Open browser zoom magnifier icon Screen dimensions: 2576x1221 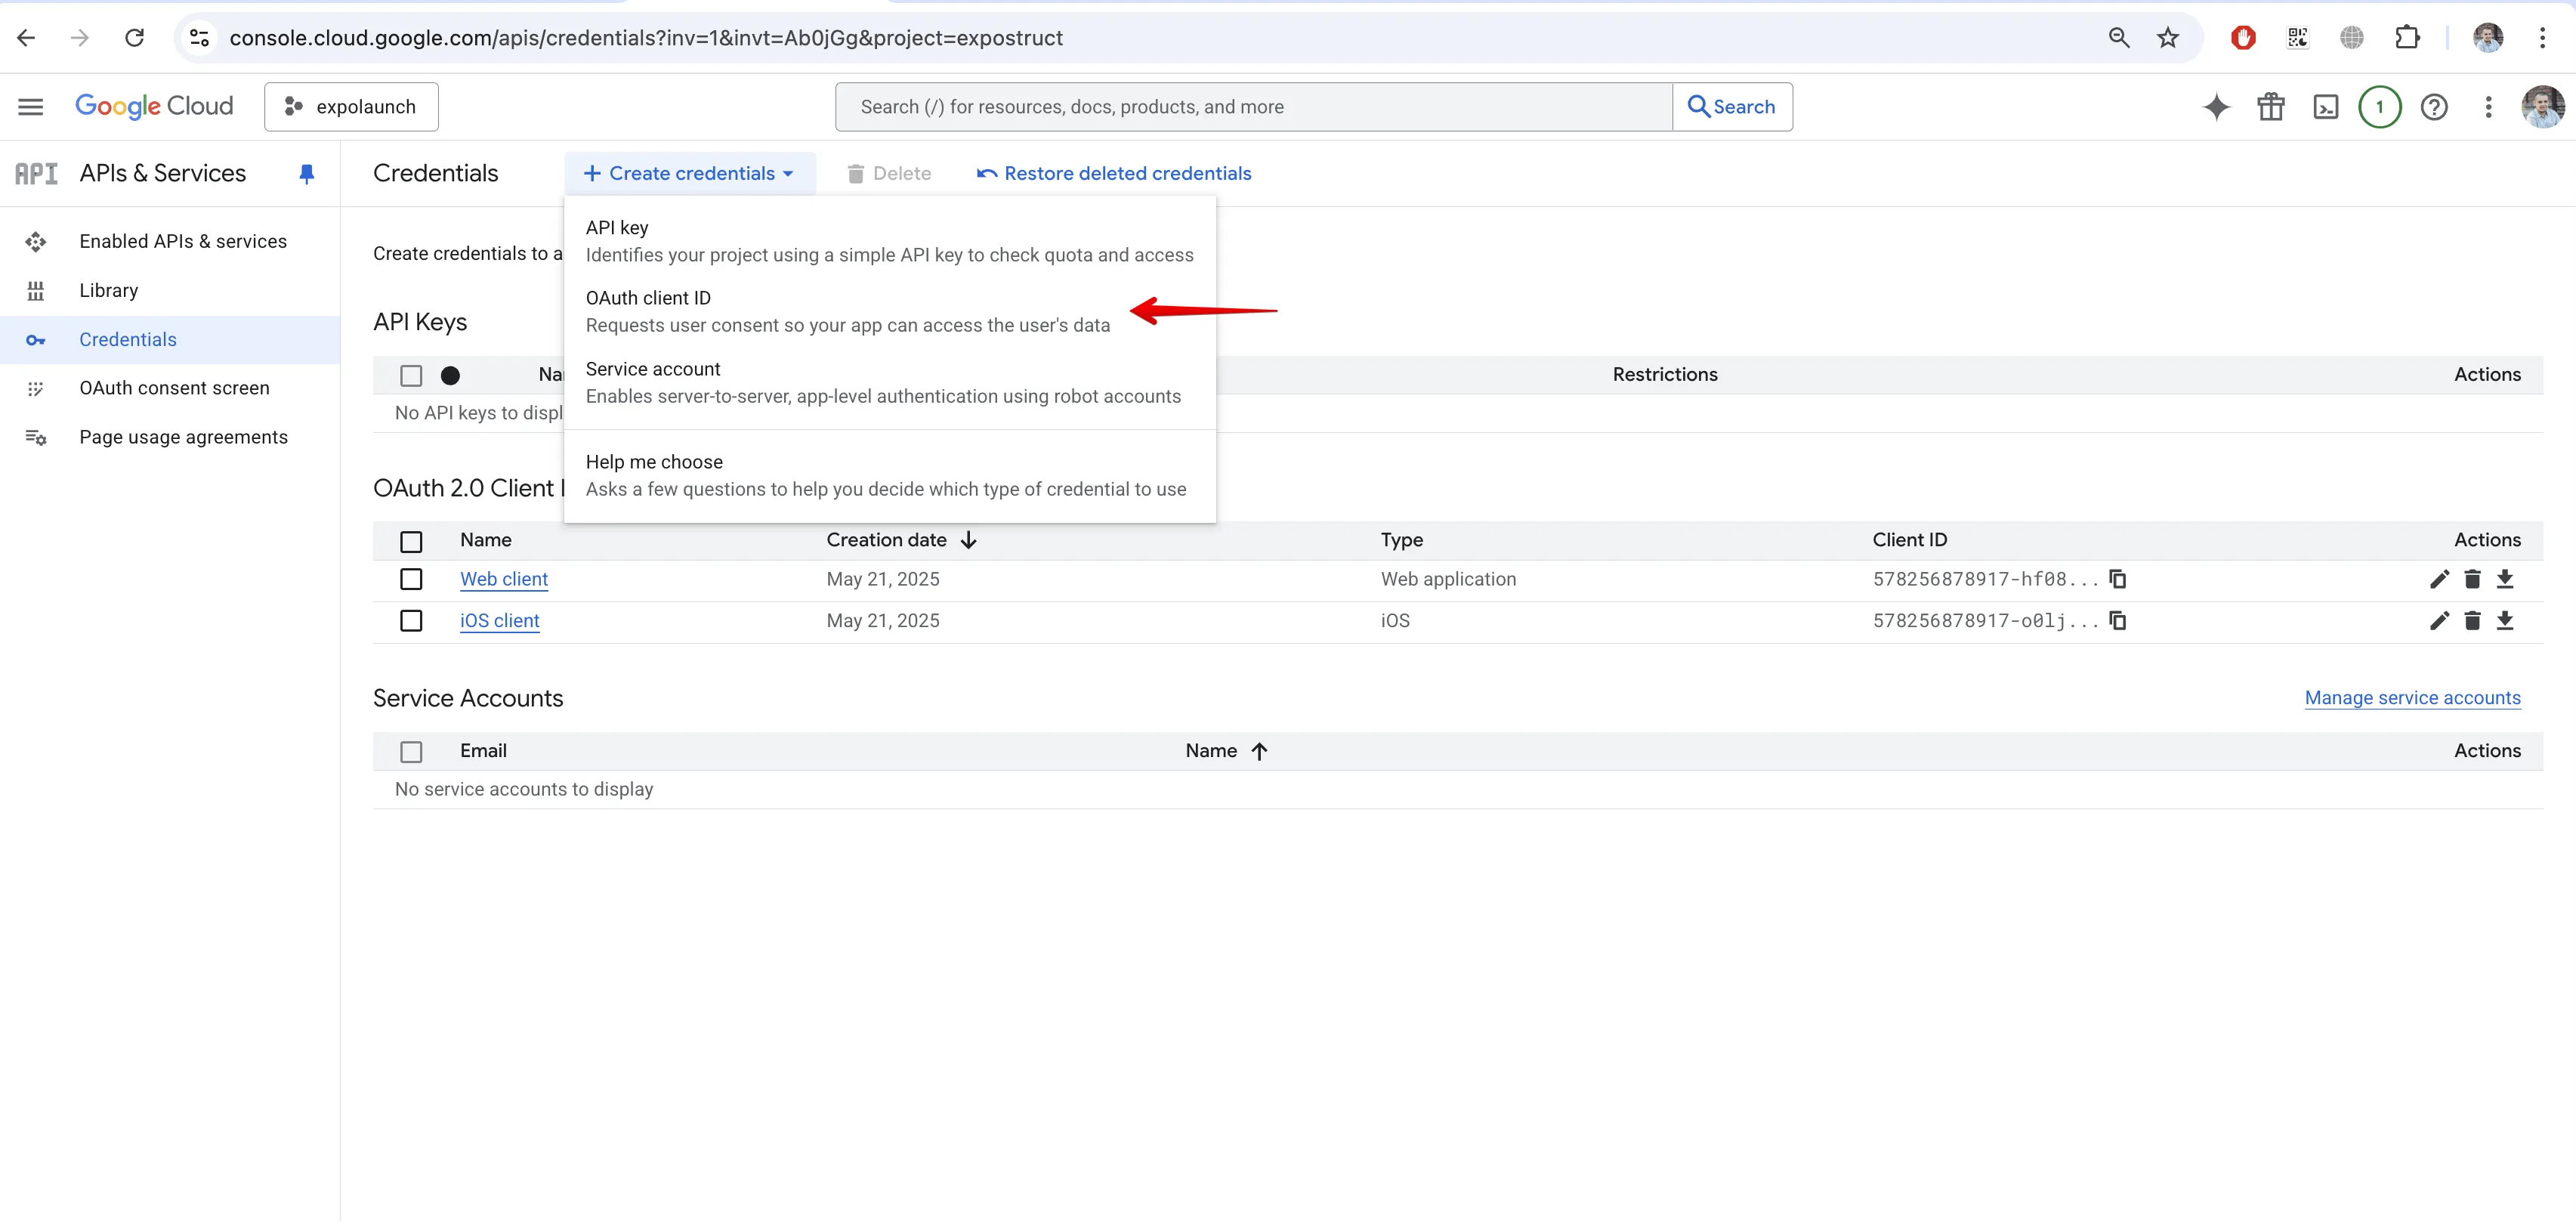click(x=2118, y=38)
